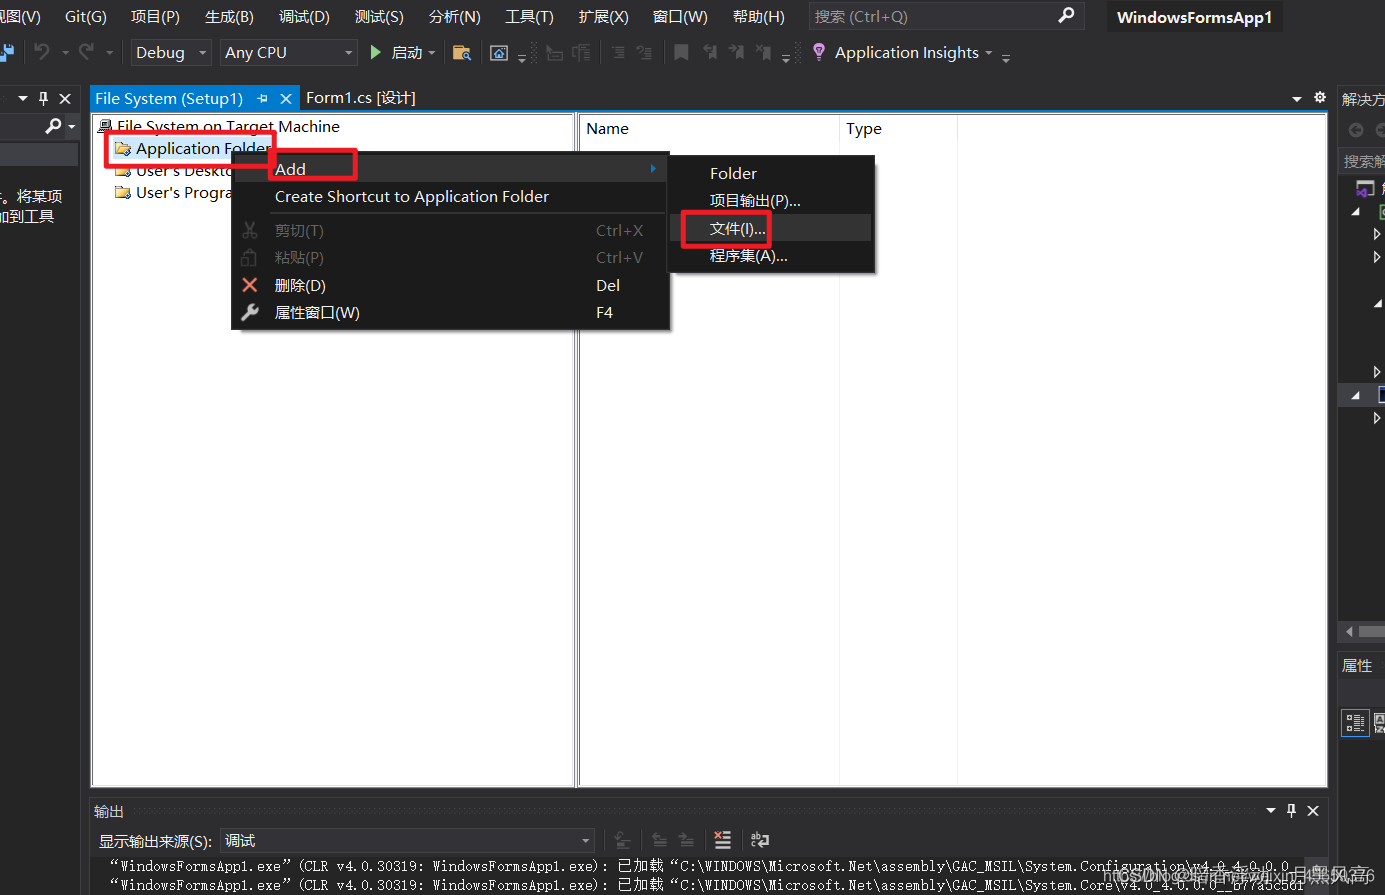Click the magnifier icon in left panel search
The image size is (1385, 895).
coord(54,126)
